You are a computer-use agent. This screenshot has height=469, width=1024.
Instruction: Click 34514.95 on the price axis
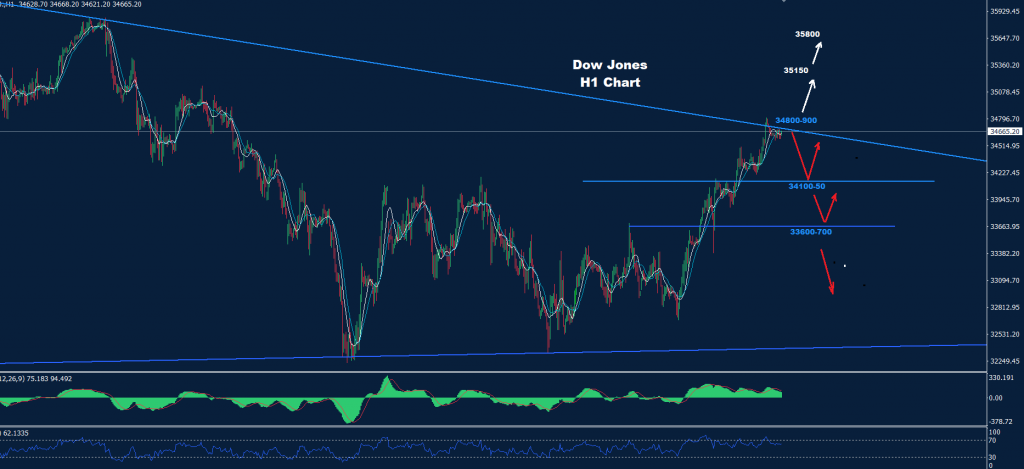(x=1006, y=146)
